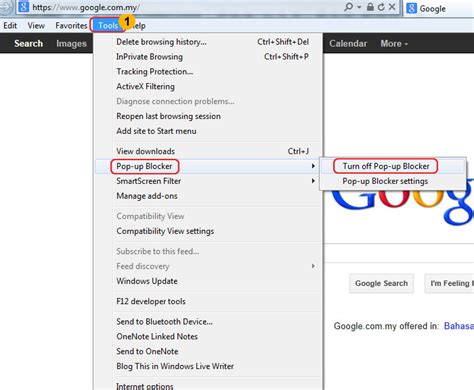This screenshot has height=390, width=474.
Task: Open the View menu
Action: pos(36,26)
